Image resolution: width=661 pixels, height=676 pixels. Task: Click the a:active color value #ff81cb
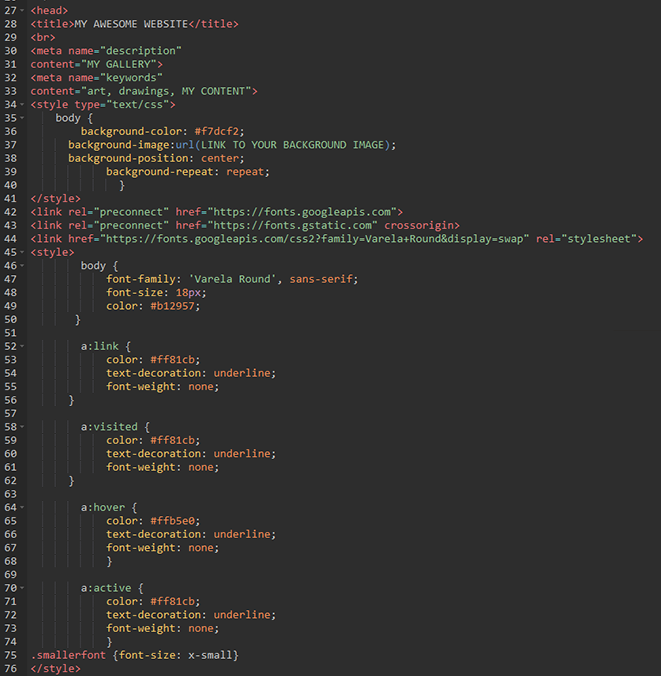(x=172, y=601)
